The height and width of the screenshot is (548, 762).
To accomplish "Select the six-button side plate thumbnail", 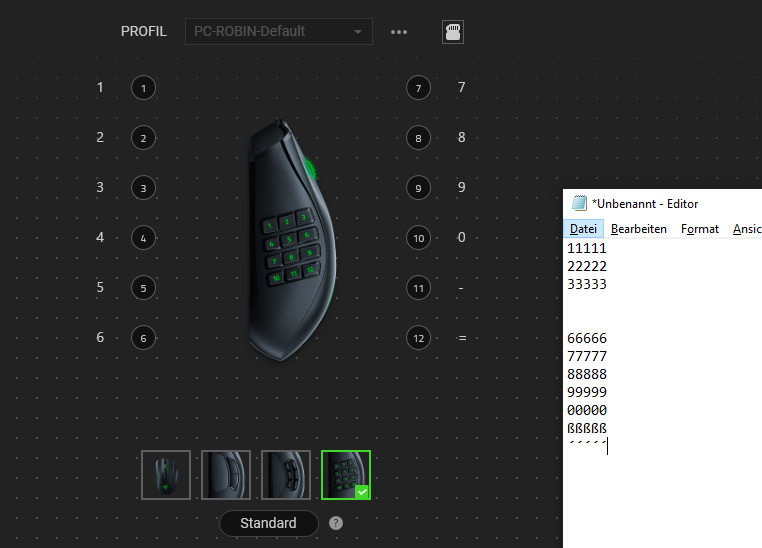I will pos(286,475).
